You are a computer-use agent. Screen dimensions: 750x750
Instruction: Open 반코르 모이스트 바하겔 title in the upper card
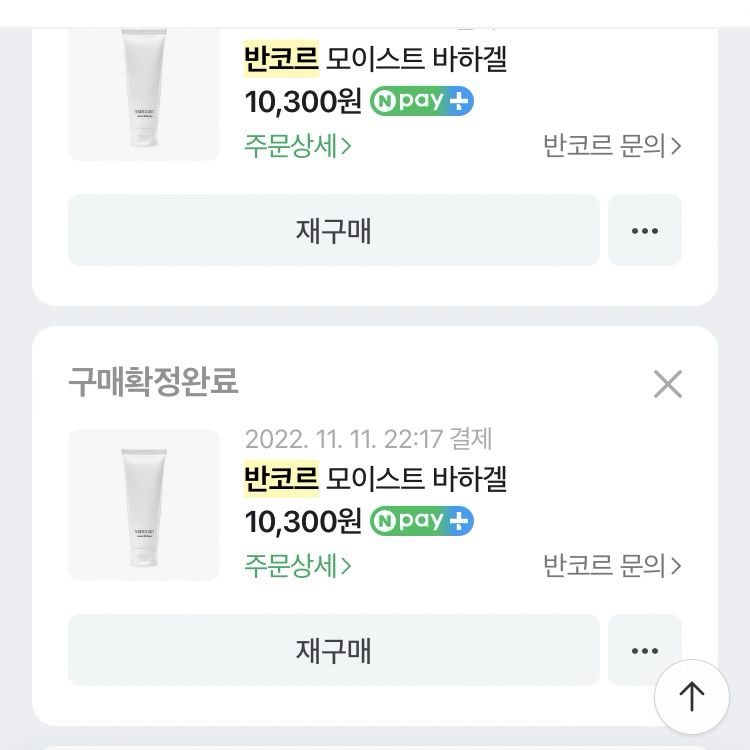[375, 59]
